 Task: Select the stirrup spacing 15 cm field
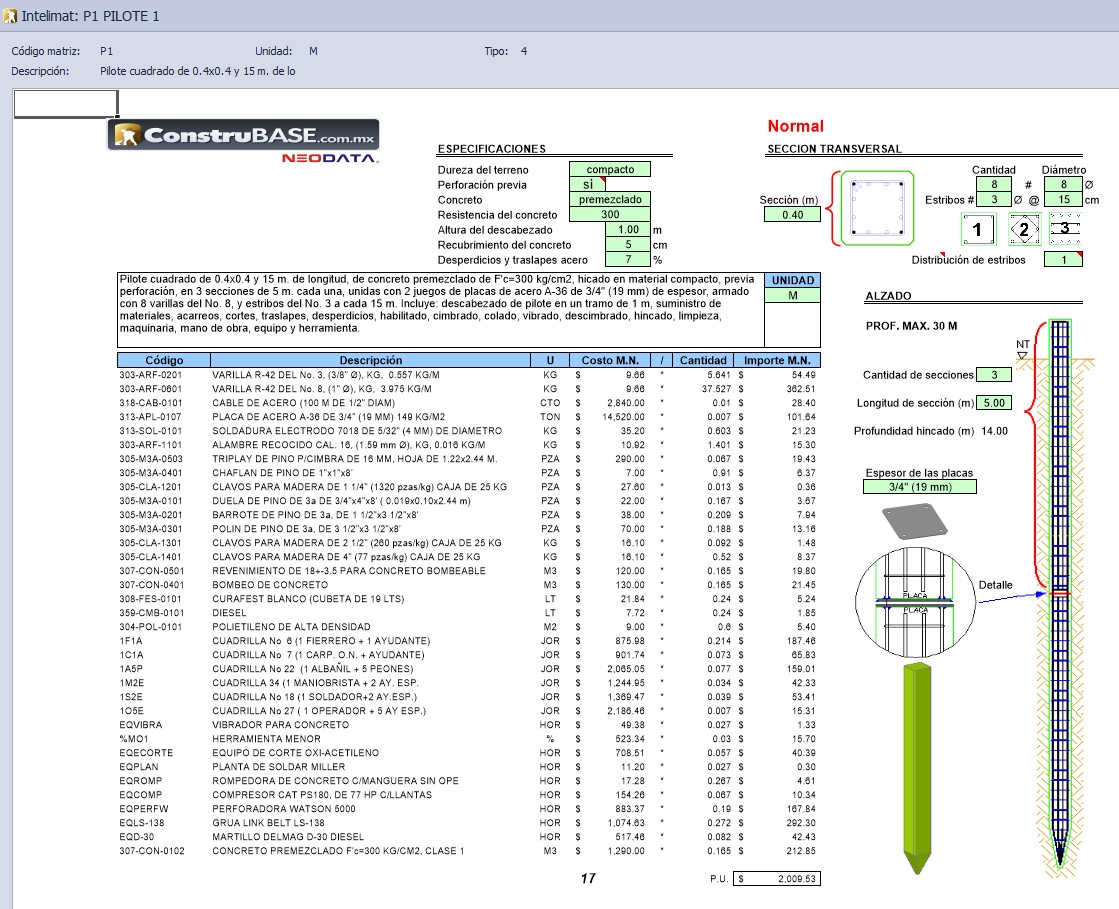tap(1063, 200)
